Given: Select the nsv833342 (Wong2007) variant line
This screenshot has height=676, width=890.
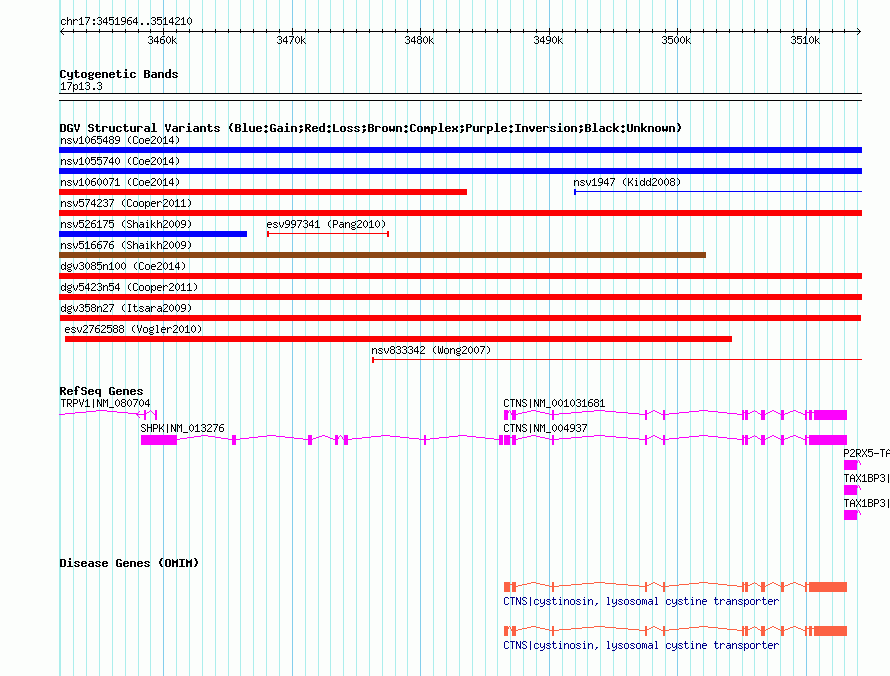Looking at the screenshot, I should [x=617, y=360].
